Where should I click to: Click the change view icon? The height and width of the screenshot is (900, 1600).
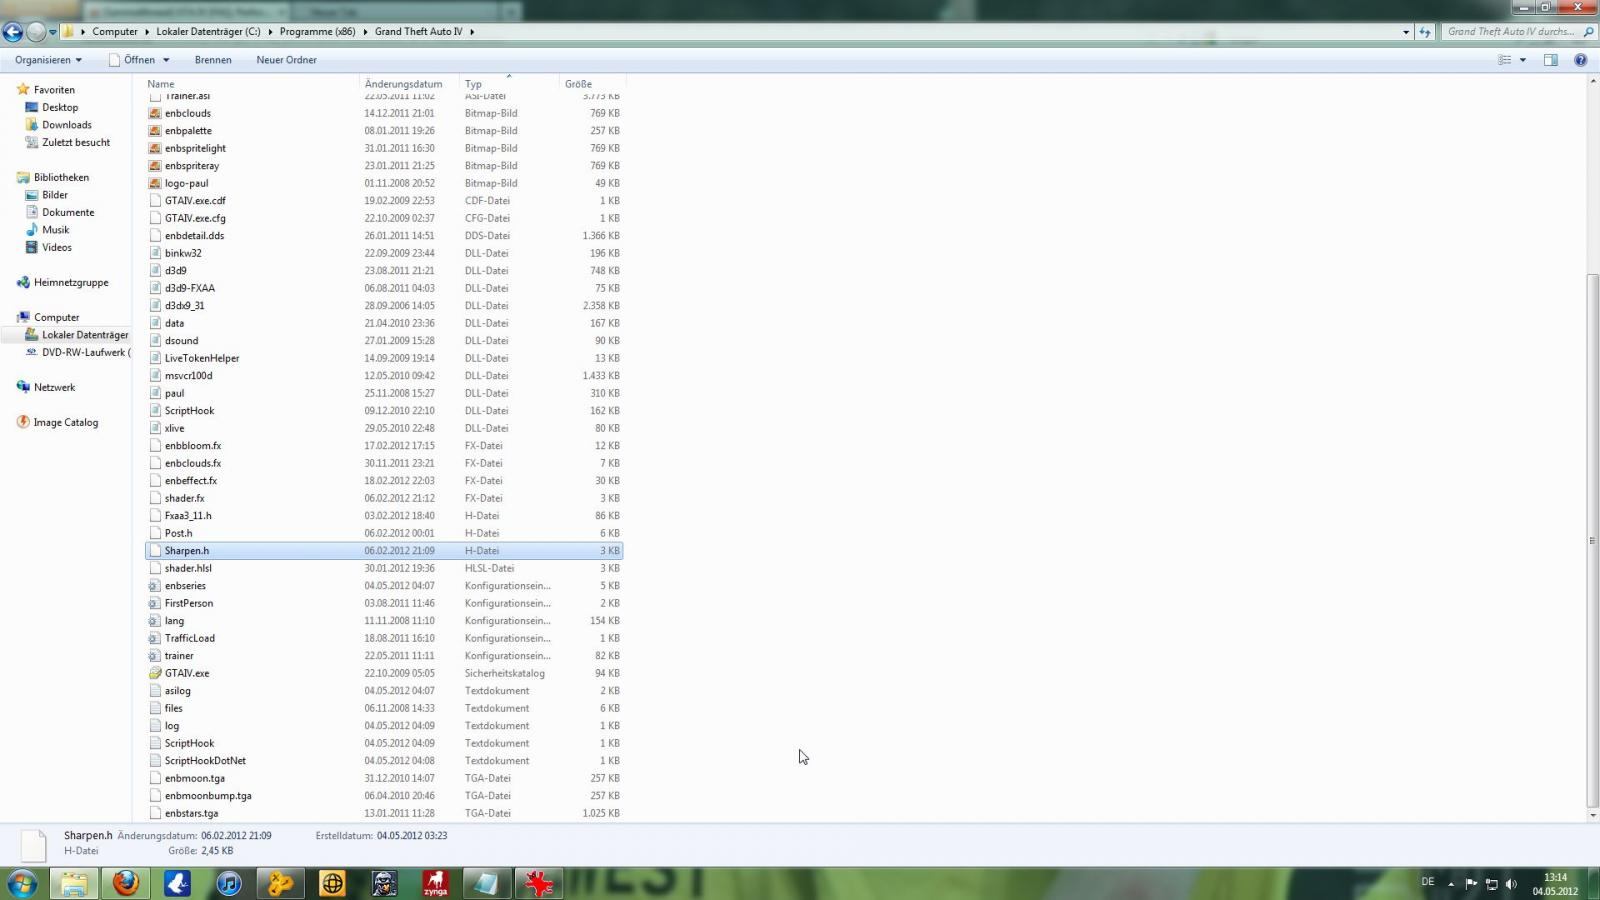(1504, 60)
